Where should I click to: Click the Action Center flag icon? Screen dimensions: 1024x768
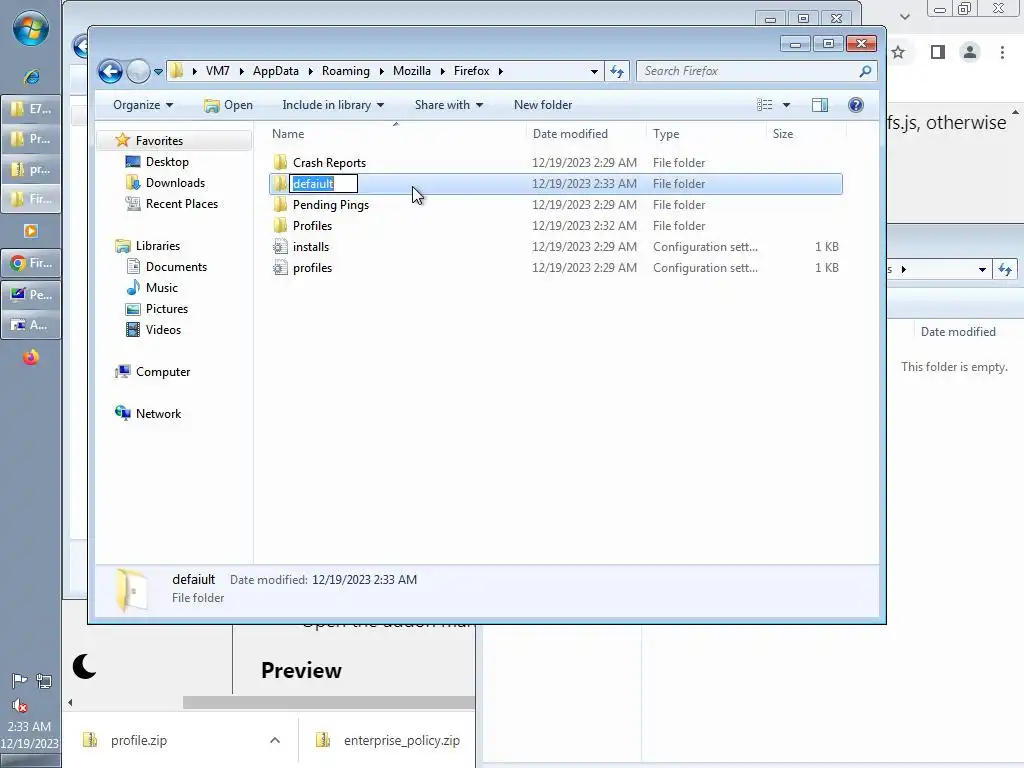pyautogui.click(x=20, y=680)
